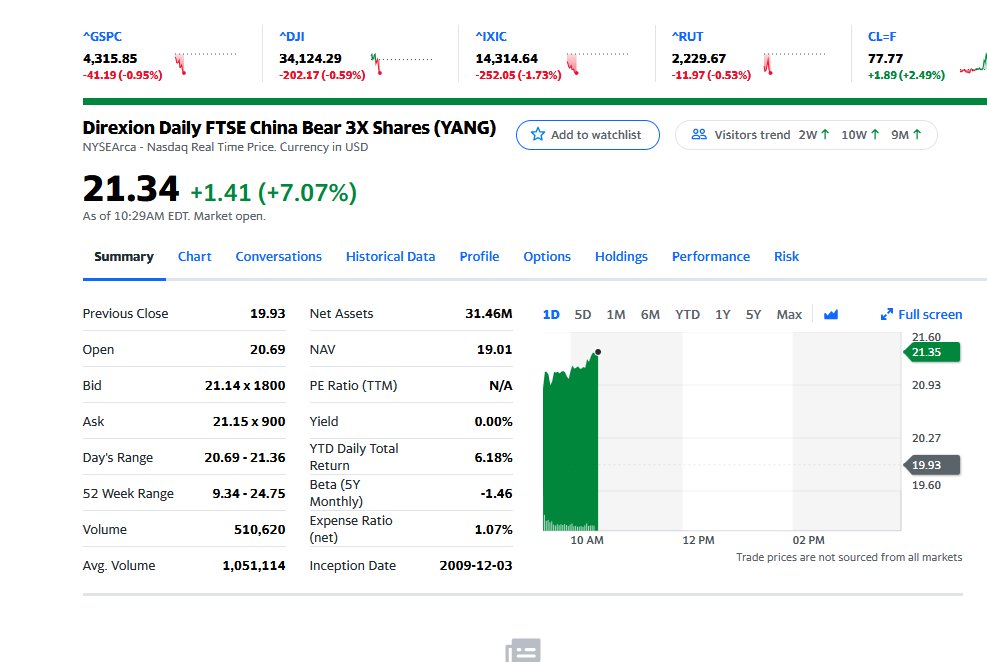Image resolution: width=987 pixels, height=662 pixels.
Task: Open the ^RUT mini sparkline chart
Action: pyautogui.click(x=794, y=64)
